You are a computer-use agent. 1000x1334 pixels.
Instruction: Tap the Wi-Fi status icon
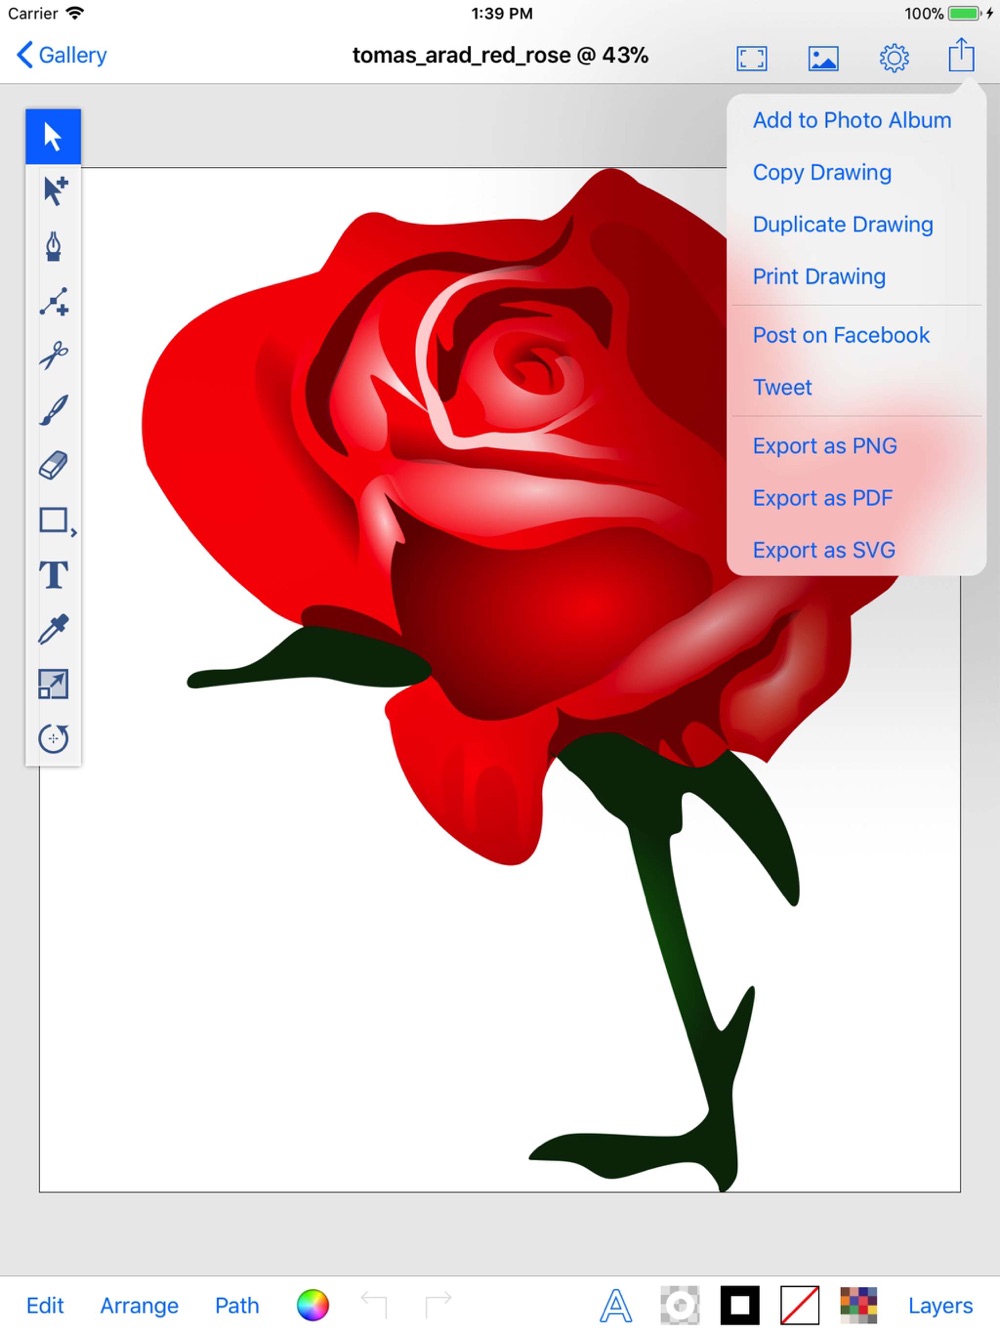[75, 13]
